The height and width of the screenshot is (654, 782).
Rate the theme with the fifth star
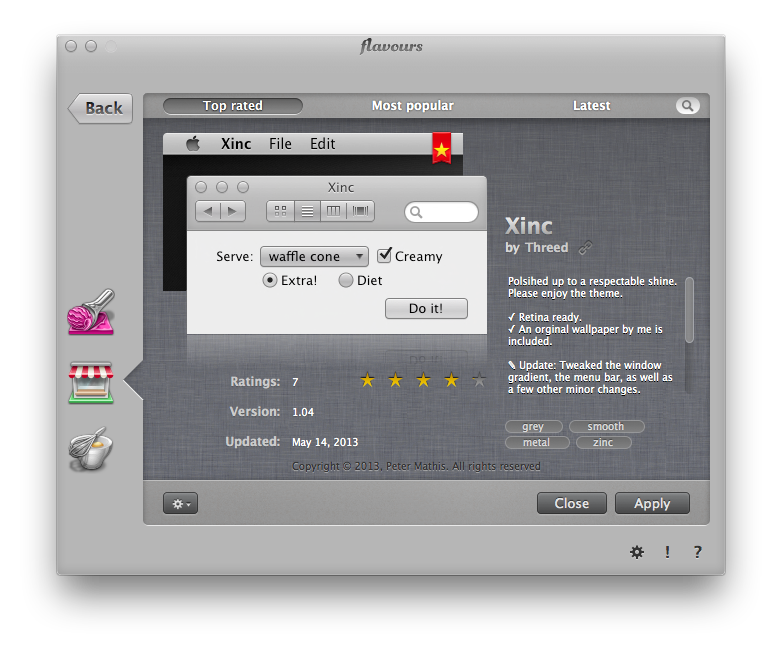click(x=479, y=380)
